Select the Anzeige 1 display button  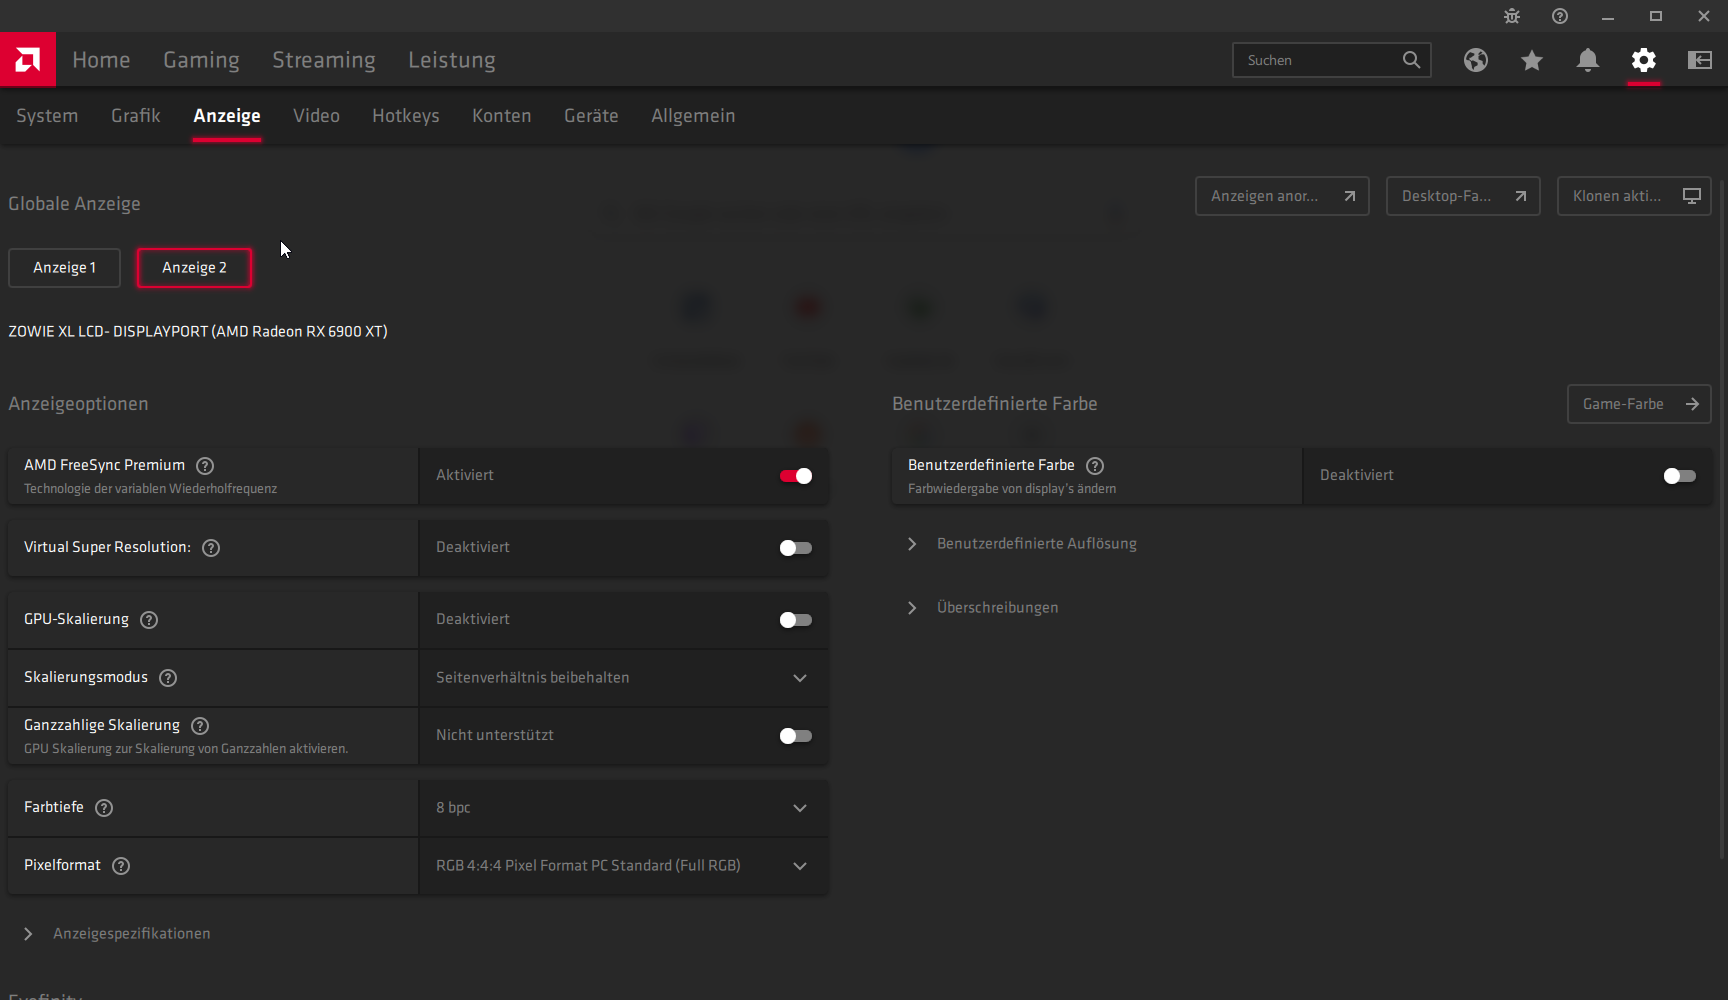(65, 268)
